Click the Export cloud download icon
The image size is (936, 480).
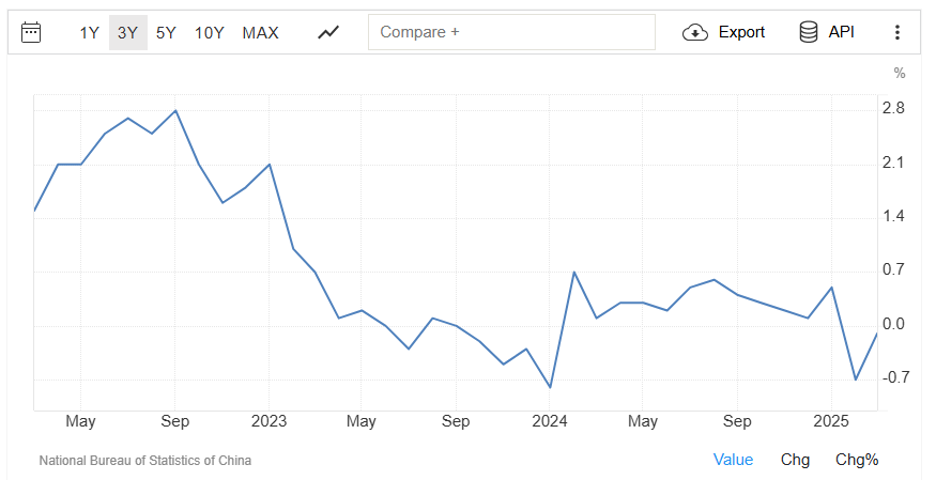click(x=695, y=32)
